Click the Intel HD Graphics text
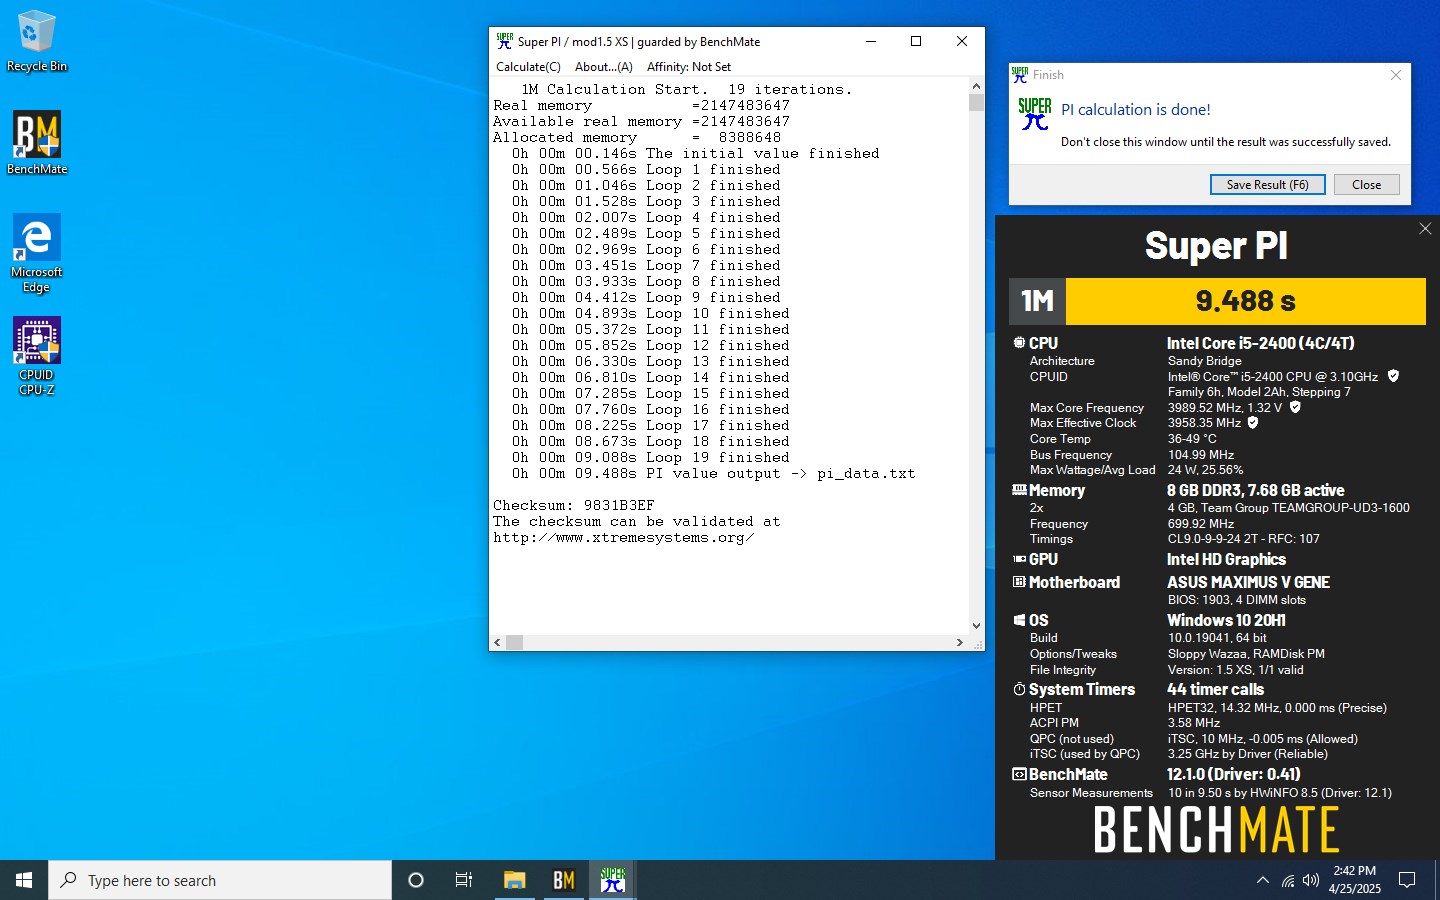The width and height of the screenshot is (1440, 900). point(1226,559)
